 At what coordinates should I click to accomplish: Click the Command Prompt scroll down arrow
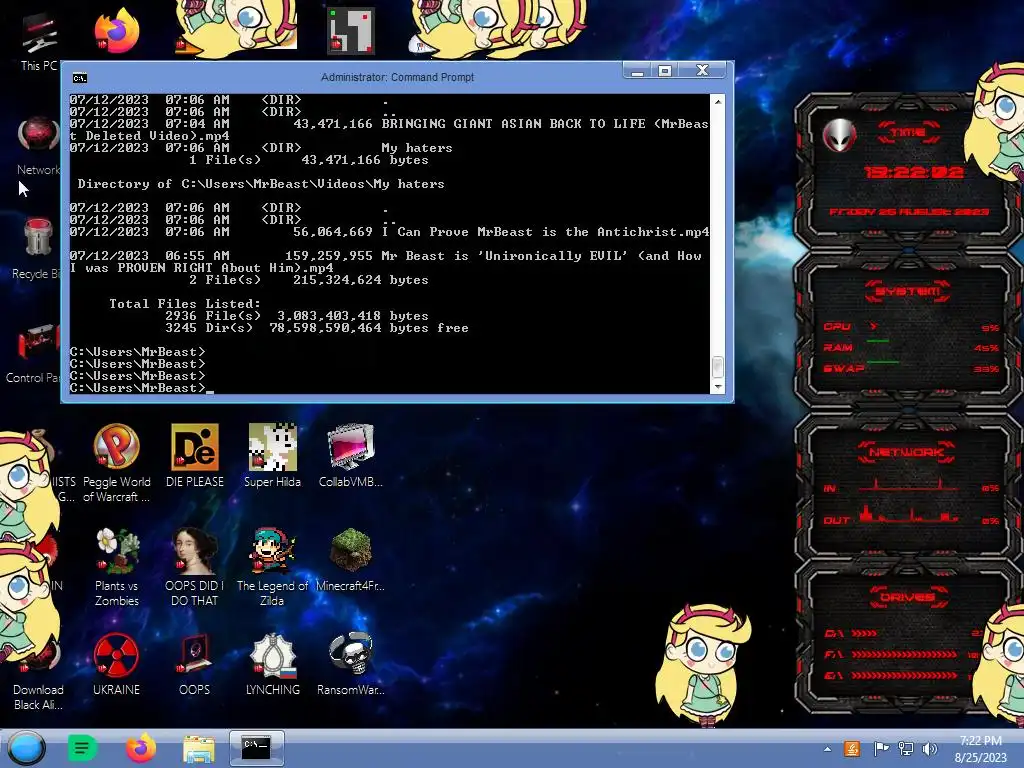pyautogui.click(x=718, y=386)
